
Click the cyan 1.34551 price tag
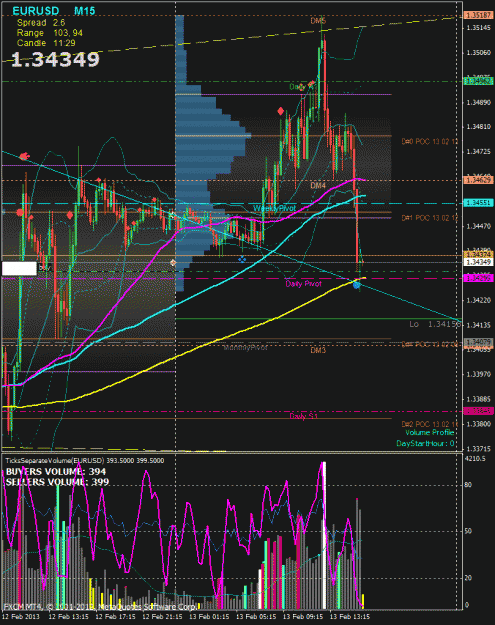pyautogui.click(x=478, y=203)
